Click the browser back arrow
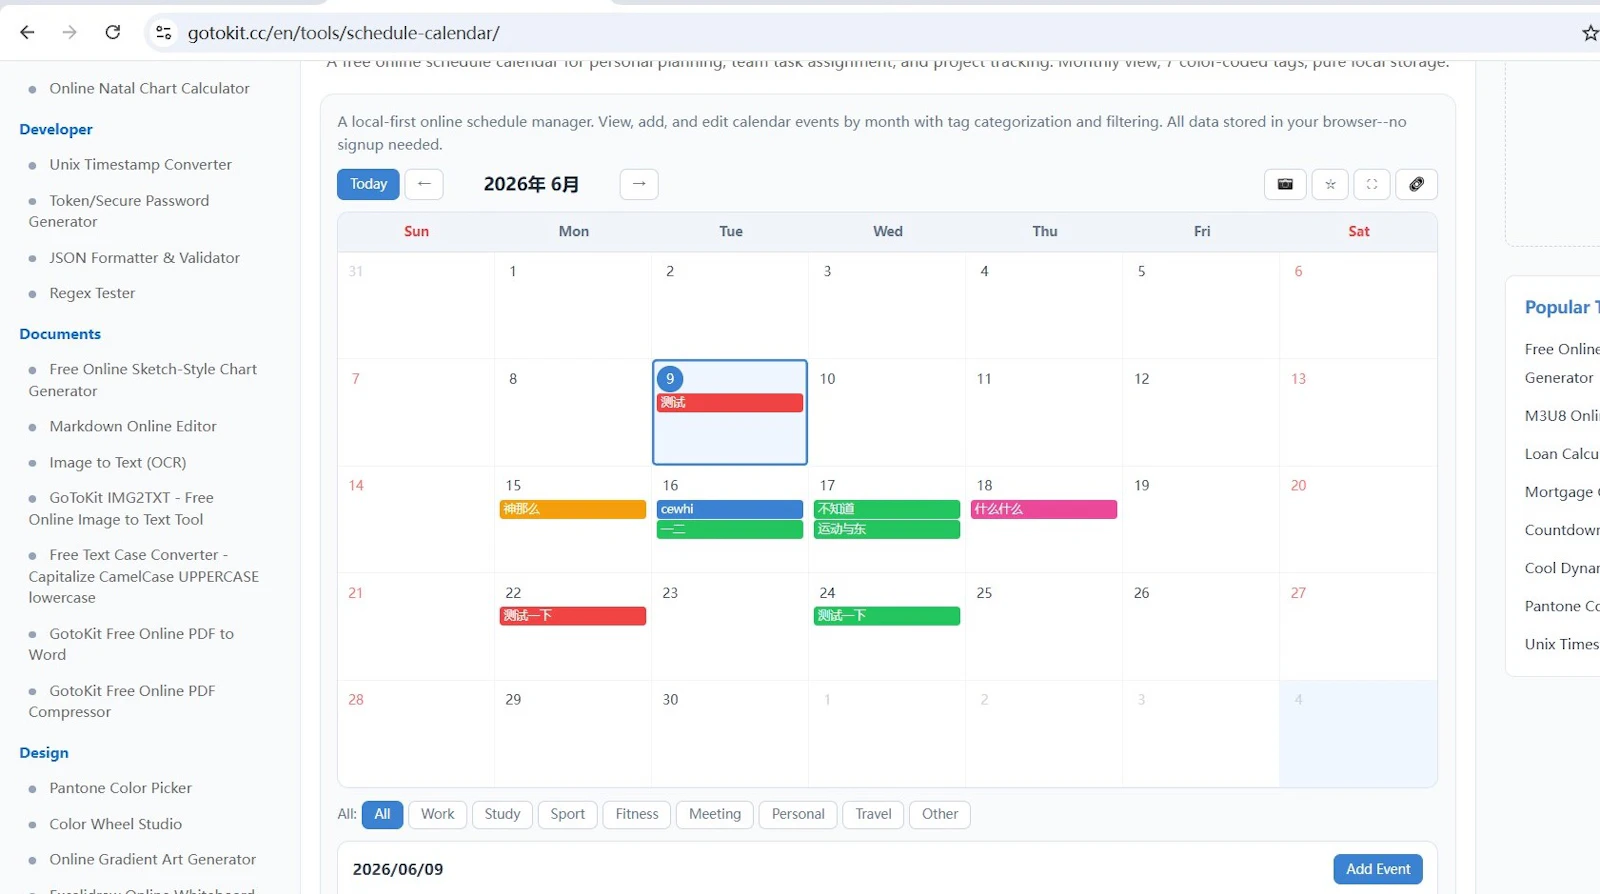This screenshot has height=894, width=1600. click(x=27, y=33)
